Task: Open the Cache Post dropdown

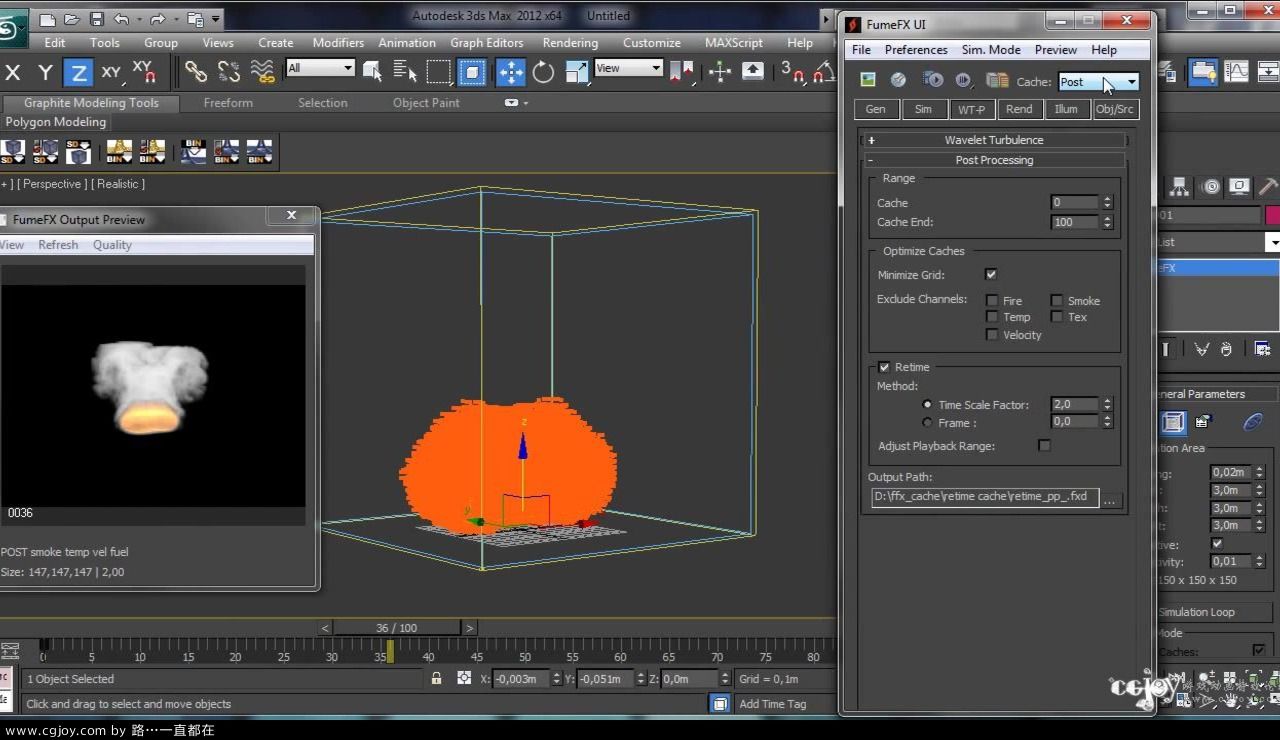Action: (x=1098, y=82)
